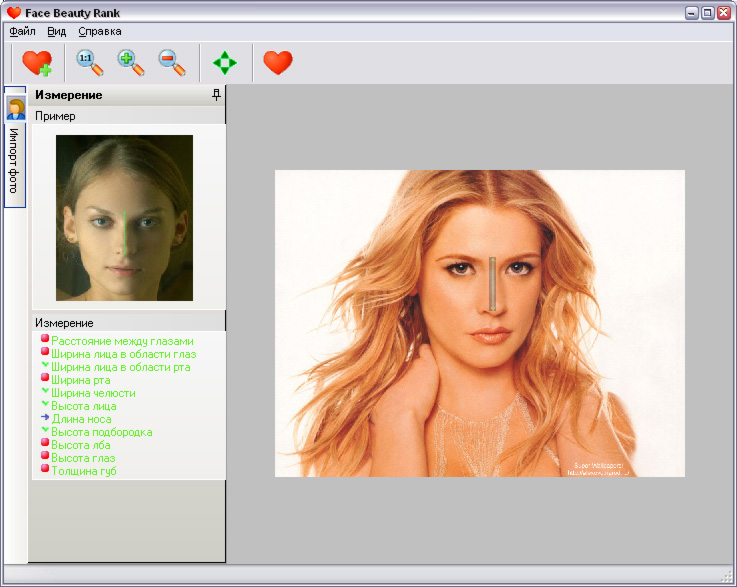The height and width of the screenshot is (587, 737).
Task: Open the Справка menu
Action: (100, 31)
